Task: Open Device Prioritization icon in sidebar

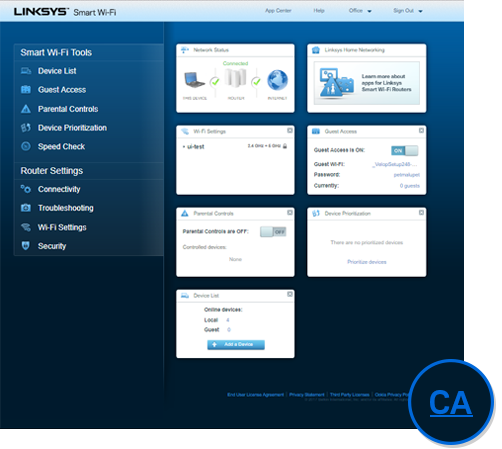Action: coord(26,128)
